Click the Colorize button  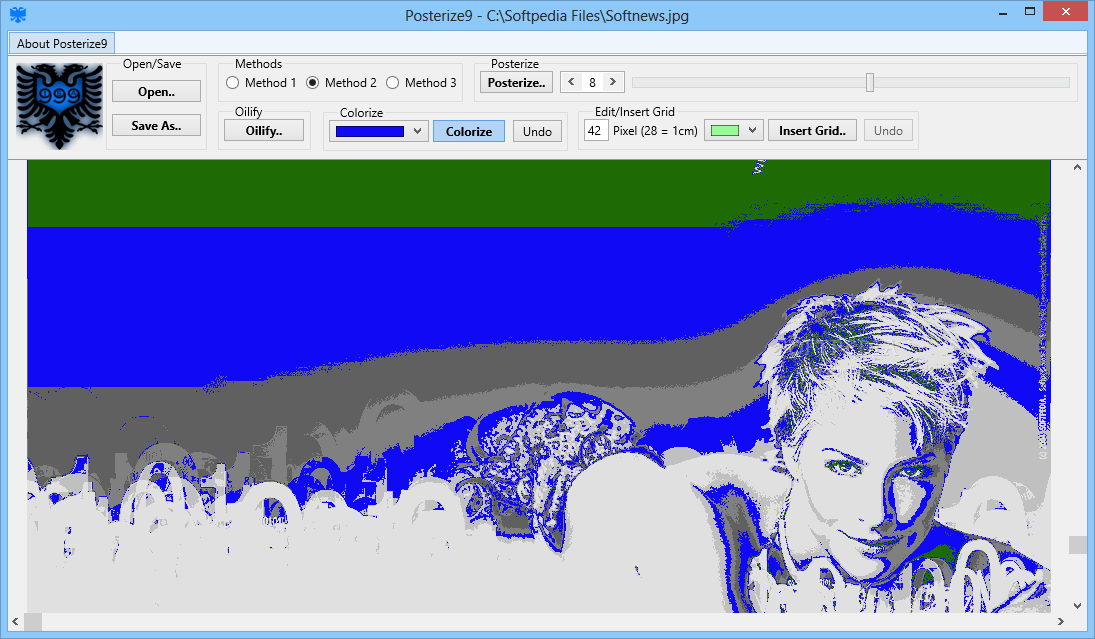click(469, 131)
